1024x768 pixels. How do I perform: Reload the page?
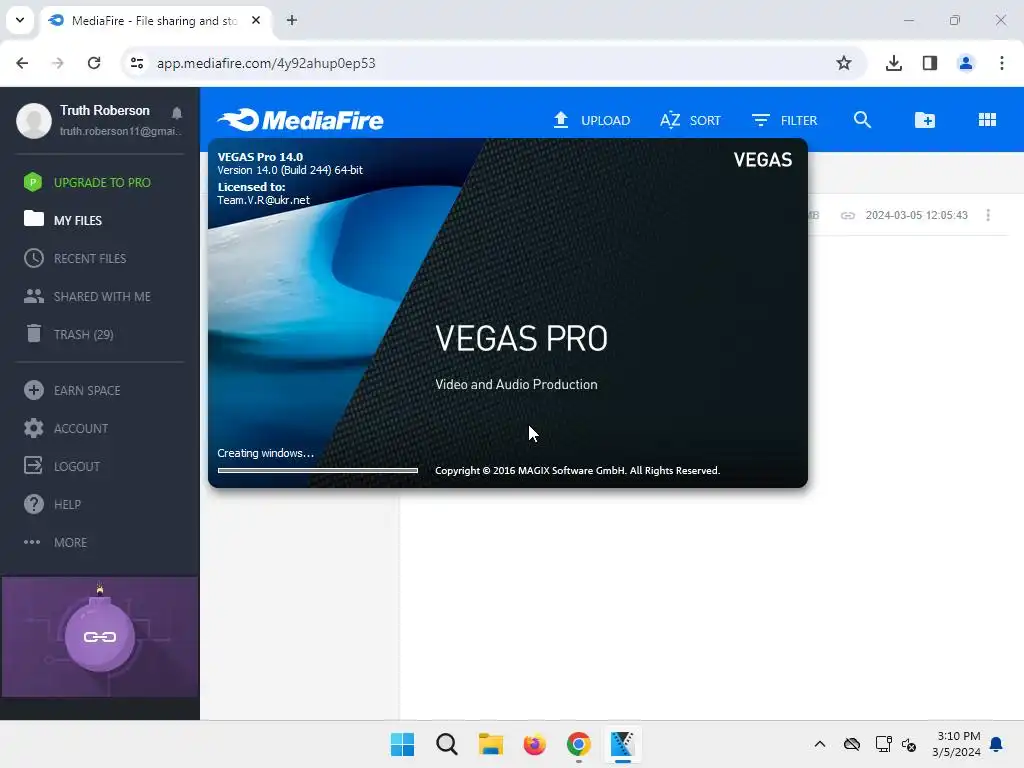point(94,63)
